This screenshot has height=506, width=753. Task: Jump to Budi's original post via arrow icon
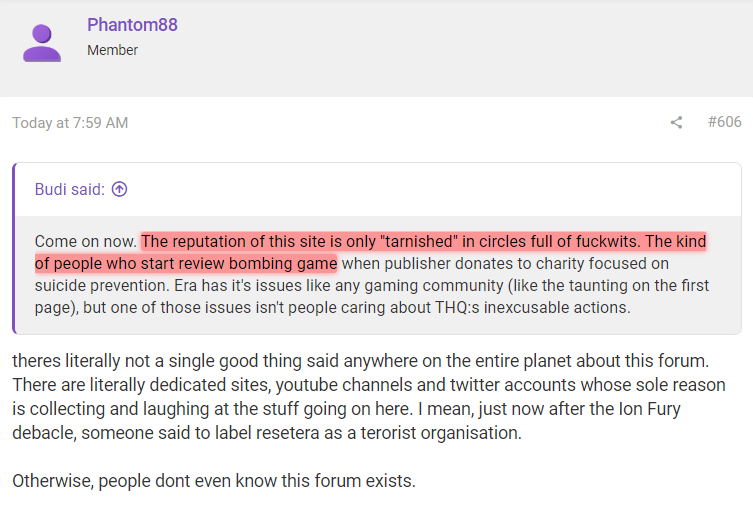click(x=120, y=189)
